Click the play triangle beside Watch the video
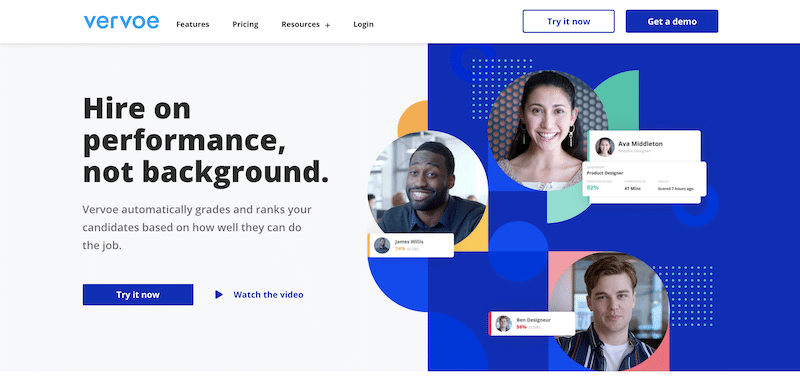This screenshot has width=800, height=384. 219,295
